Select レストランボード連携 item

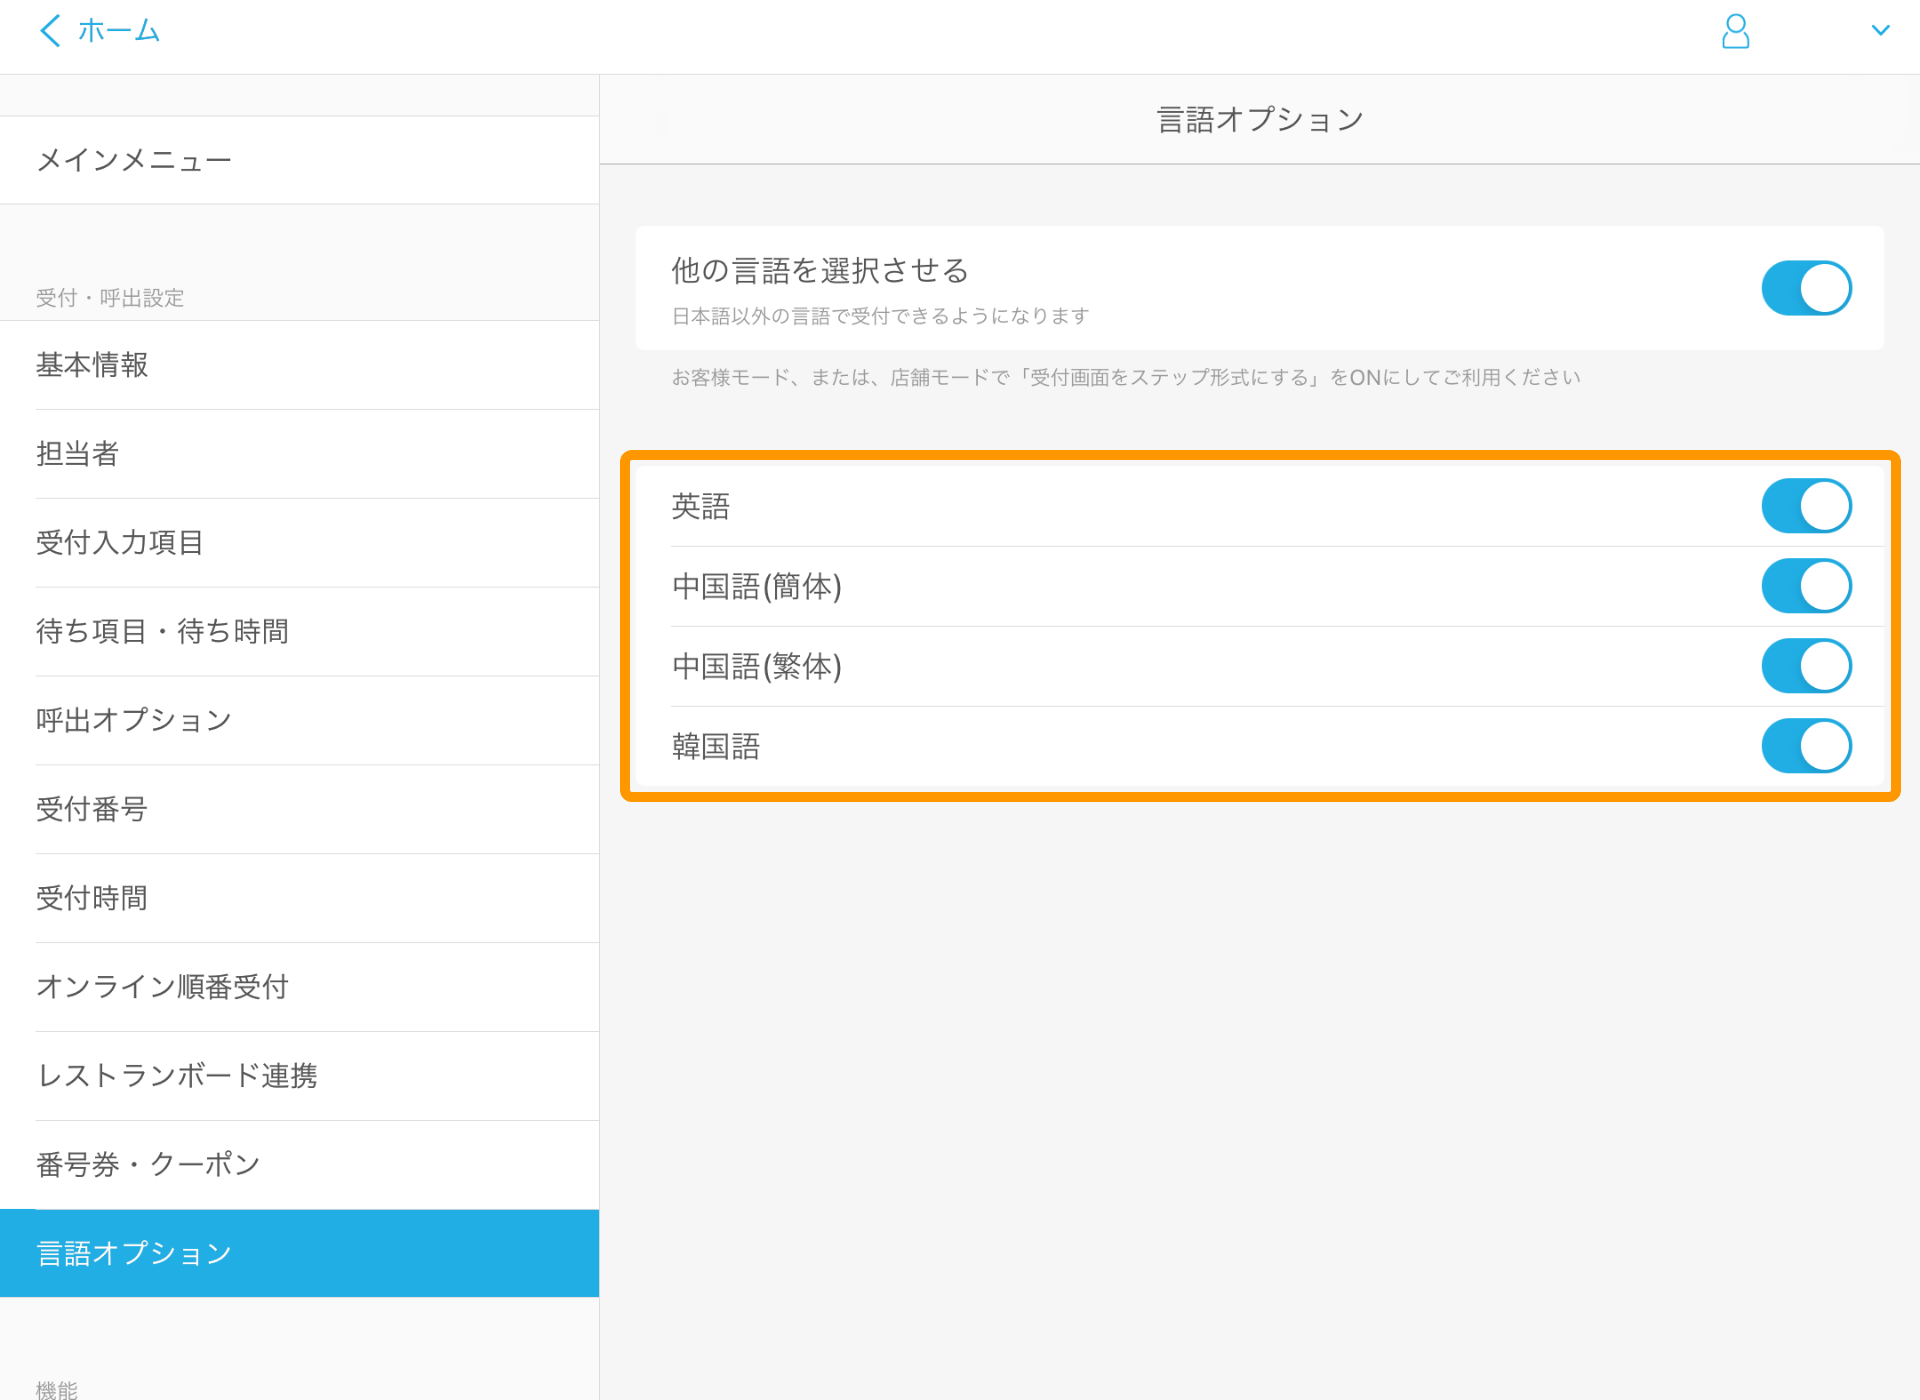299,1076
